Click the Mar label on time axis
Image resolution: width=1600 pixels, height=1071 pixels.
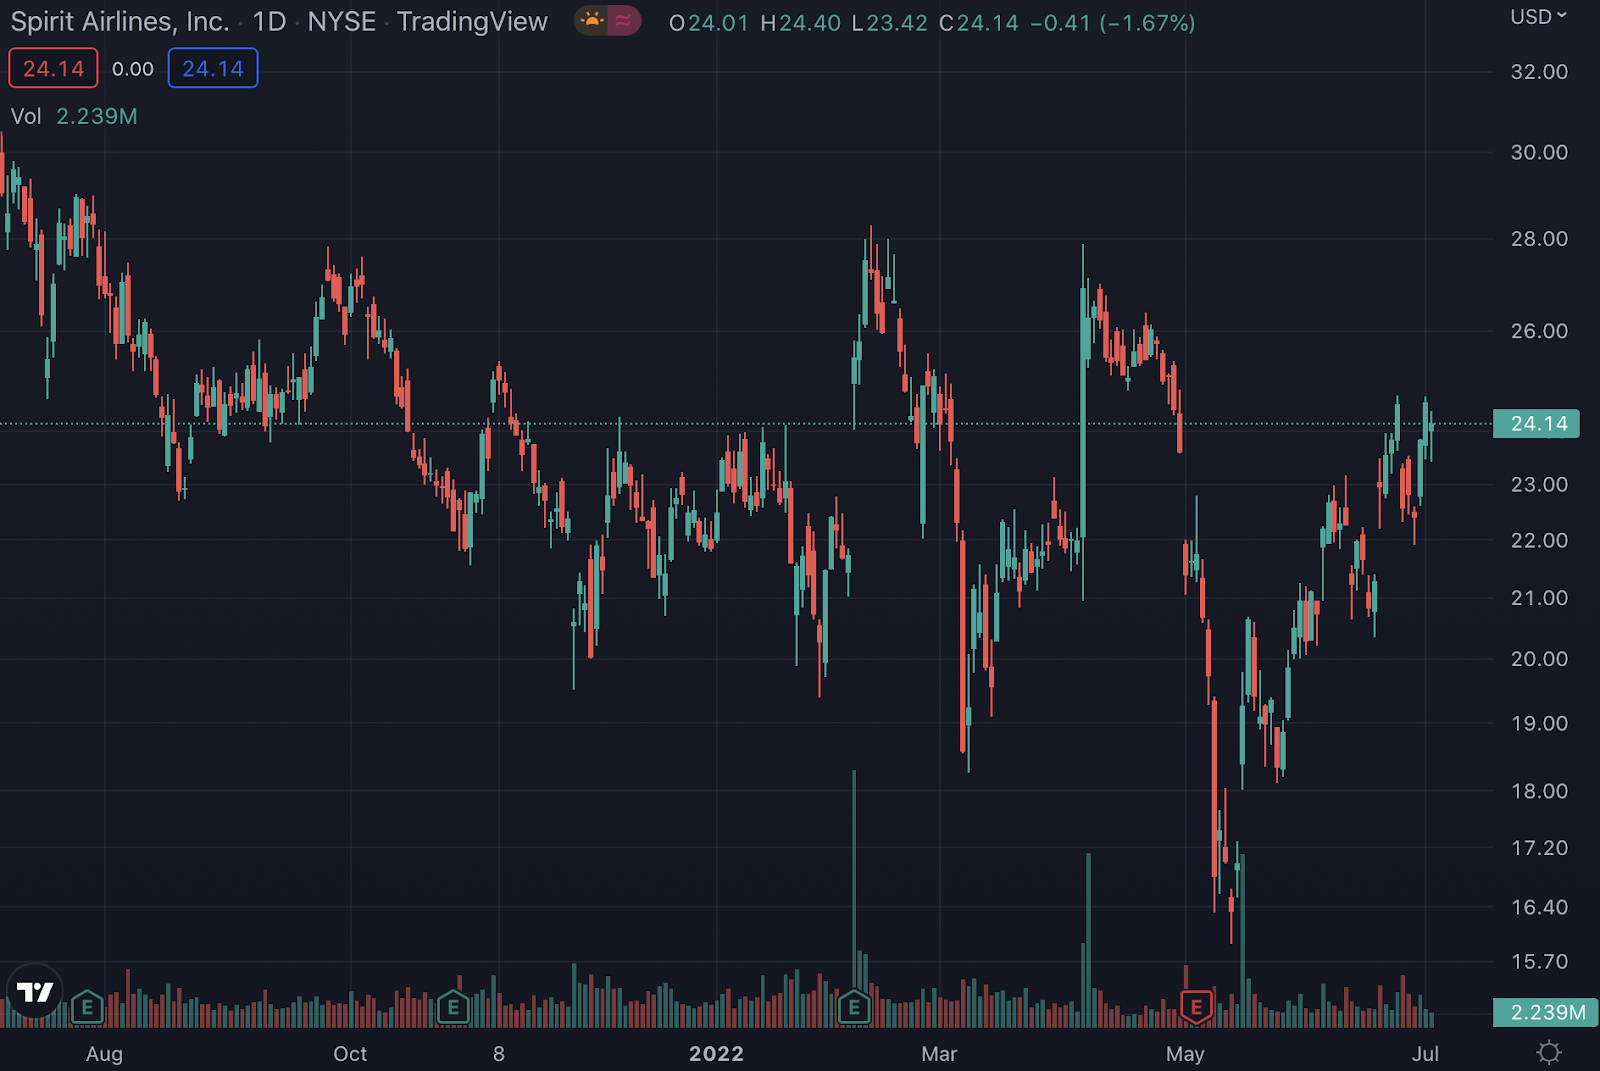tap(939, 1054)
